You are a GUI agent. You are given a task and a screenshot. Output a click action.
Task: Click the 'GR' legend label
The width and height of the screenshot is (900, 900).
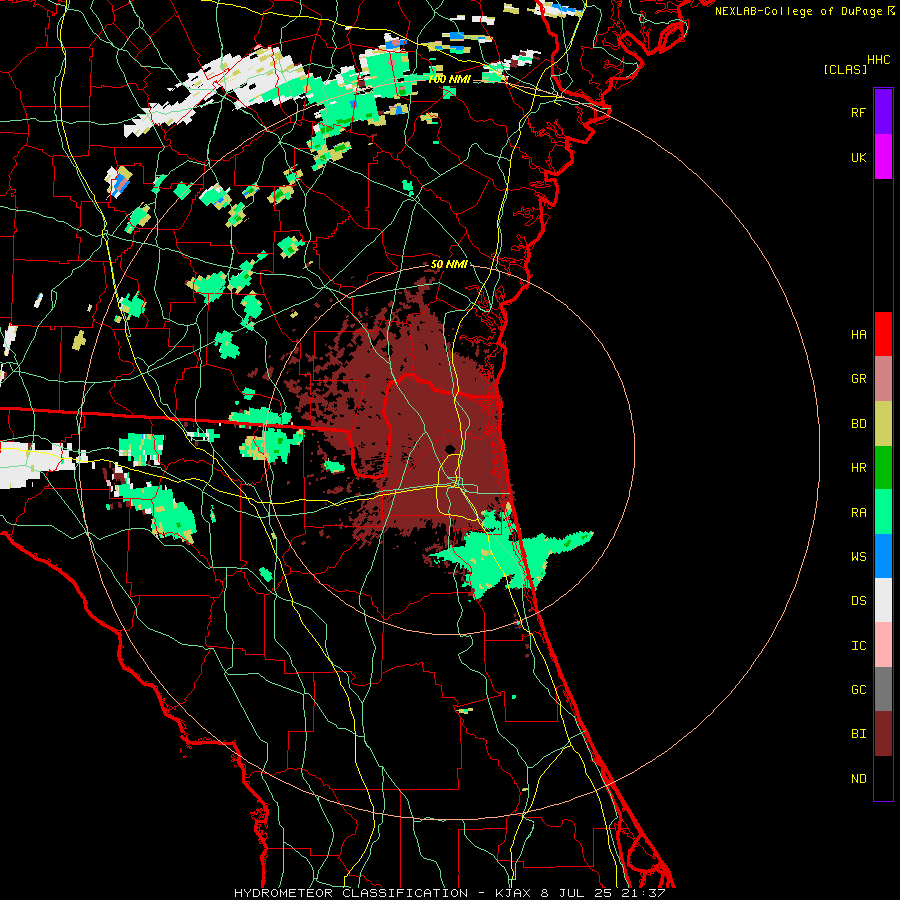pyautogui.click(x=859, y=378)
